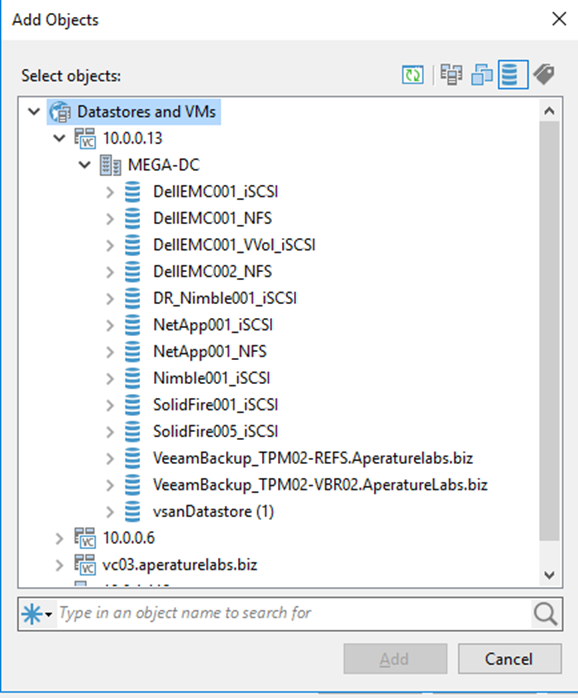This screenshot has height=698, width=578.
Task: Switch to VMs and Tags view icon
Action: (544, 74)
